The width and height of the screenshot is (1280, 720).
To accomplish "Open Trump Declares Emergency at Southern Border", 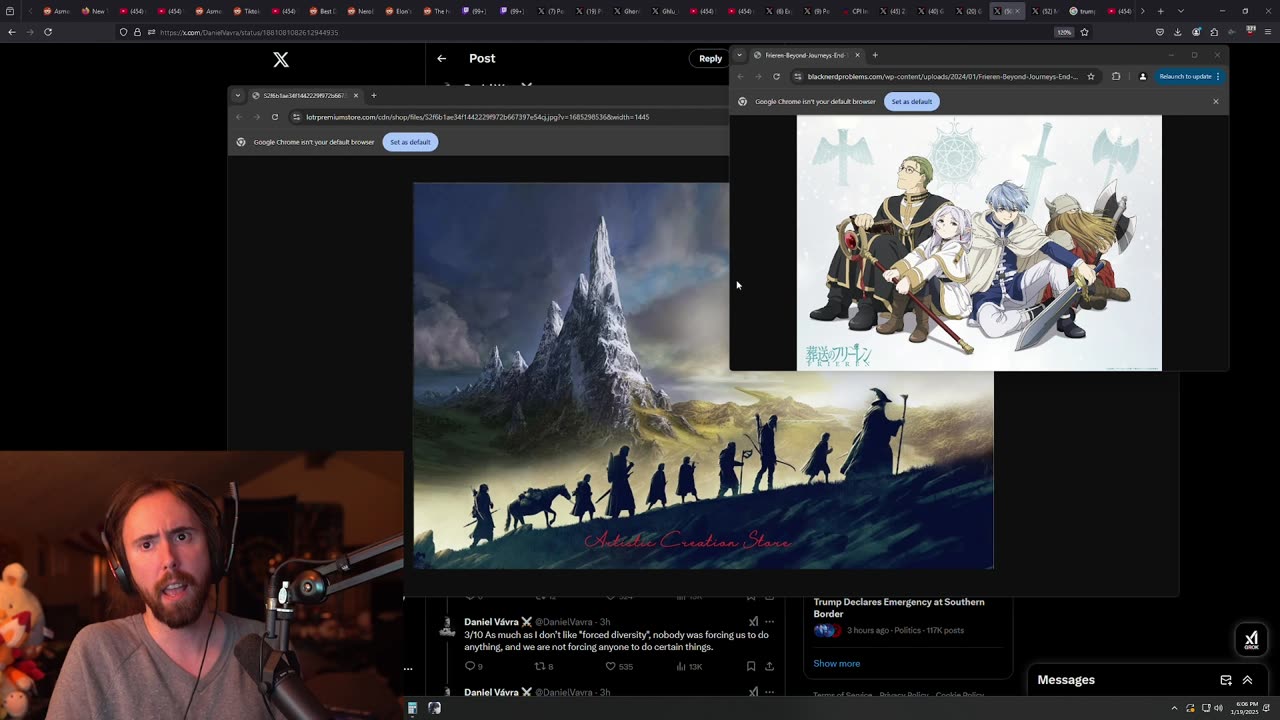I will [899, 608].
